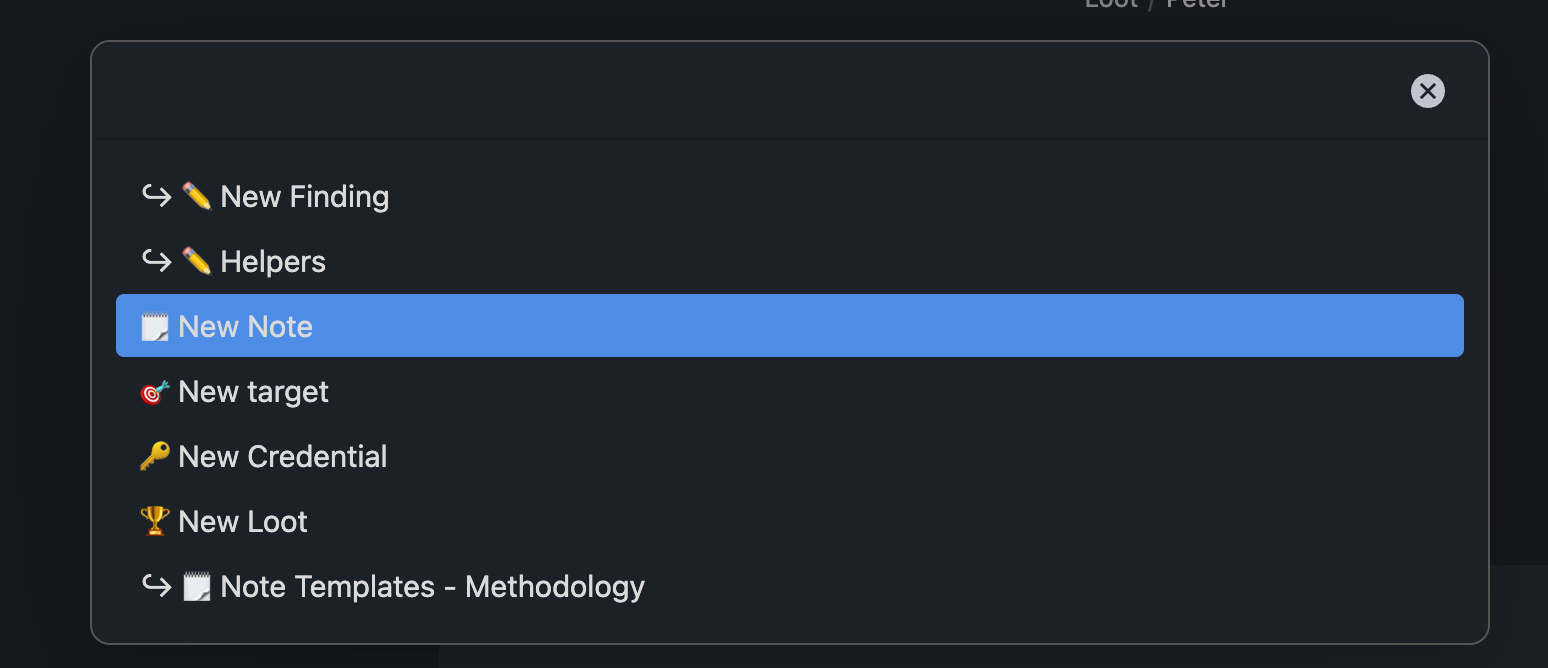
Task: Expand the New Finding submenu arrow
Action: pyautogui.click(x=156, y=196)
